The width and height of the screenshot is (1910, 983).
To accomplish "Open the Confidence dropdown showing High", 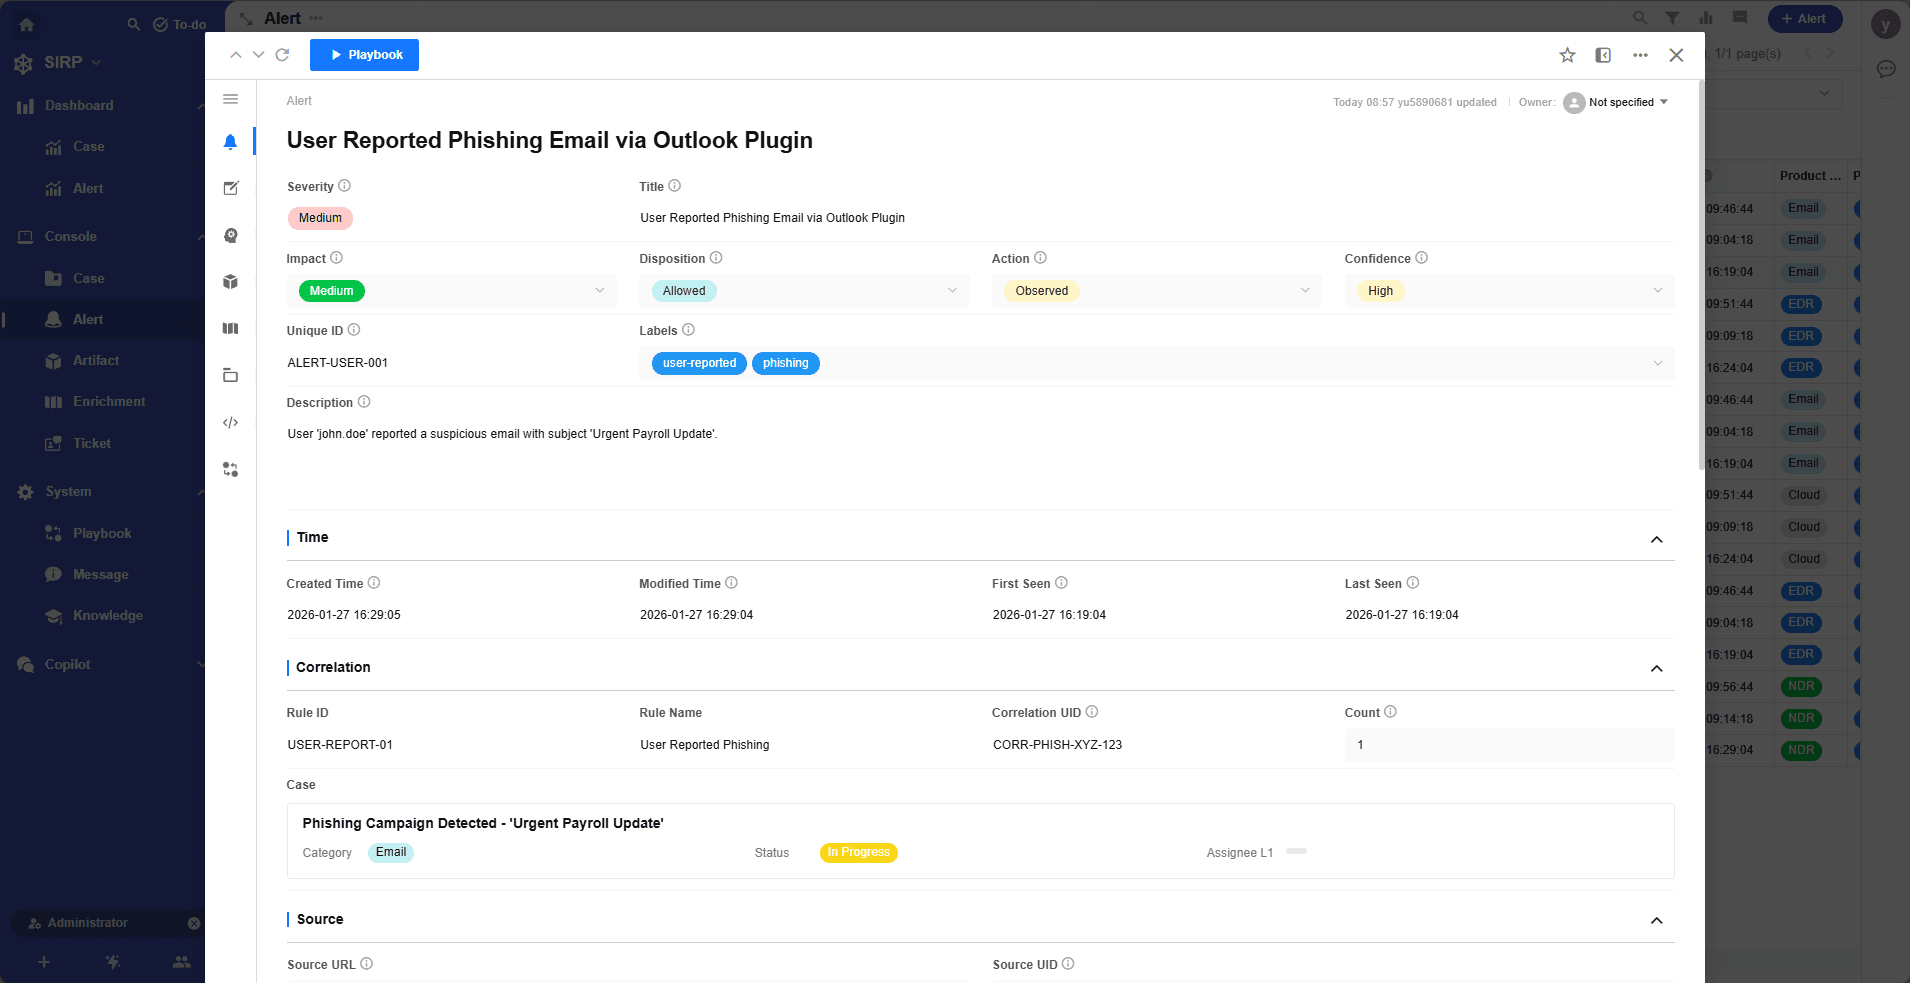I will tap(1508, 291).
